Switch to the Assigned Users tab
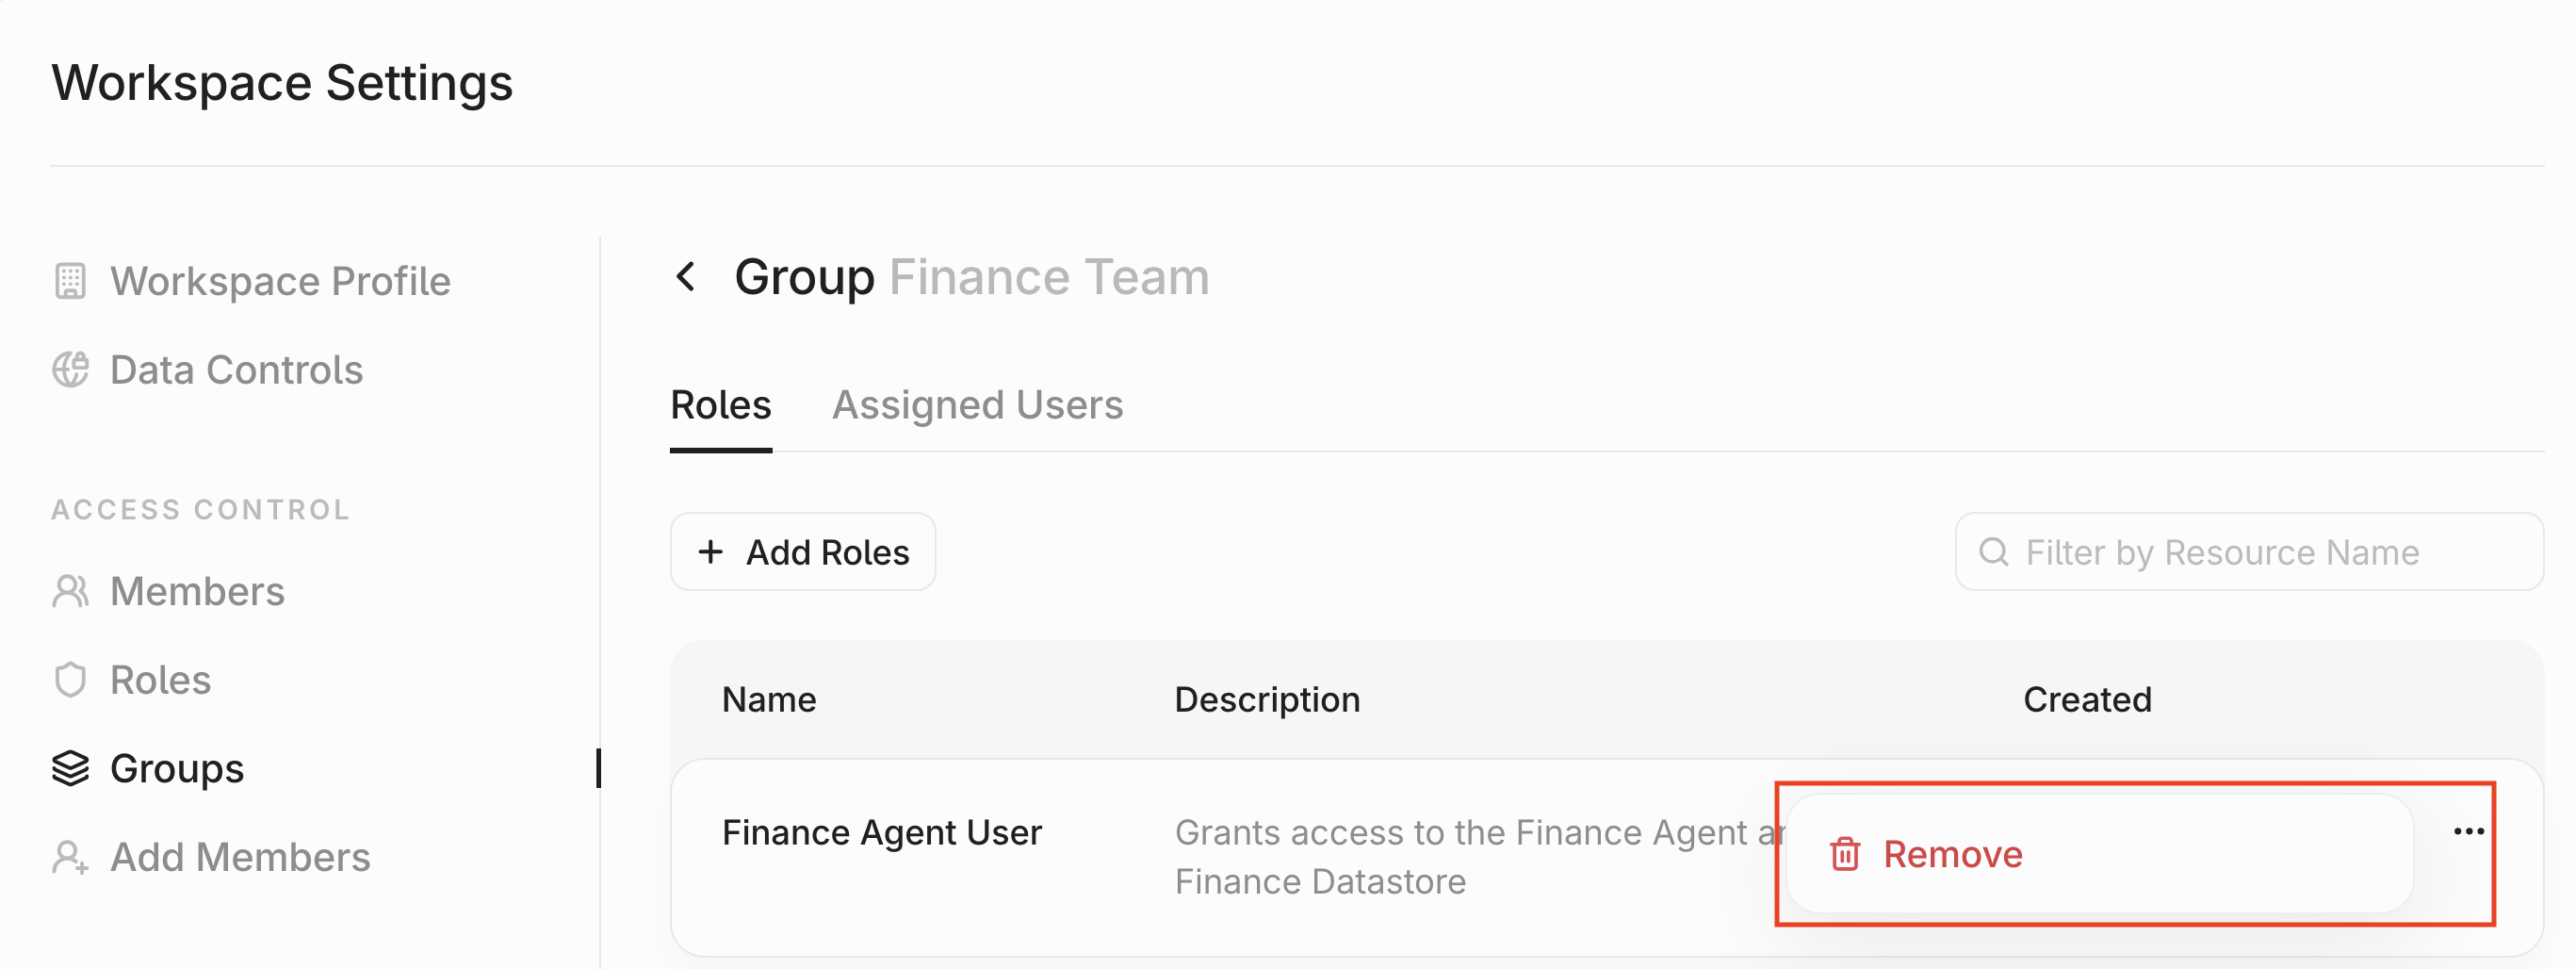Screen dimensions: 2576x969 pyautogui.click(x=977, y=405)
